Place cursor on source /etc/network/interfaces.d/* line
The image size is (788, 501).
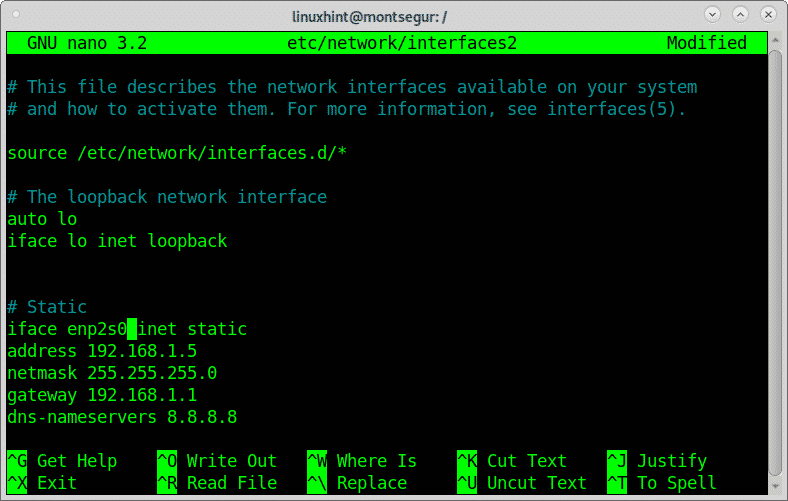point(176,153)
